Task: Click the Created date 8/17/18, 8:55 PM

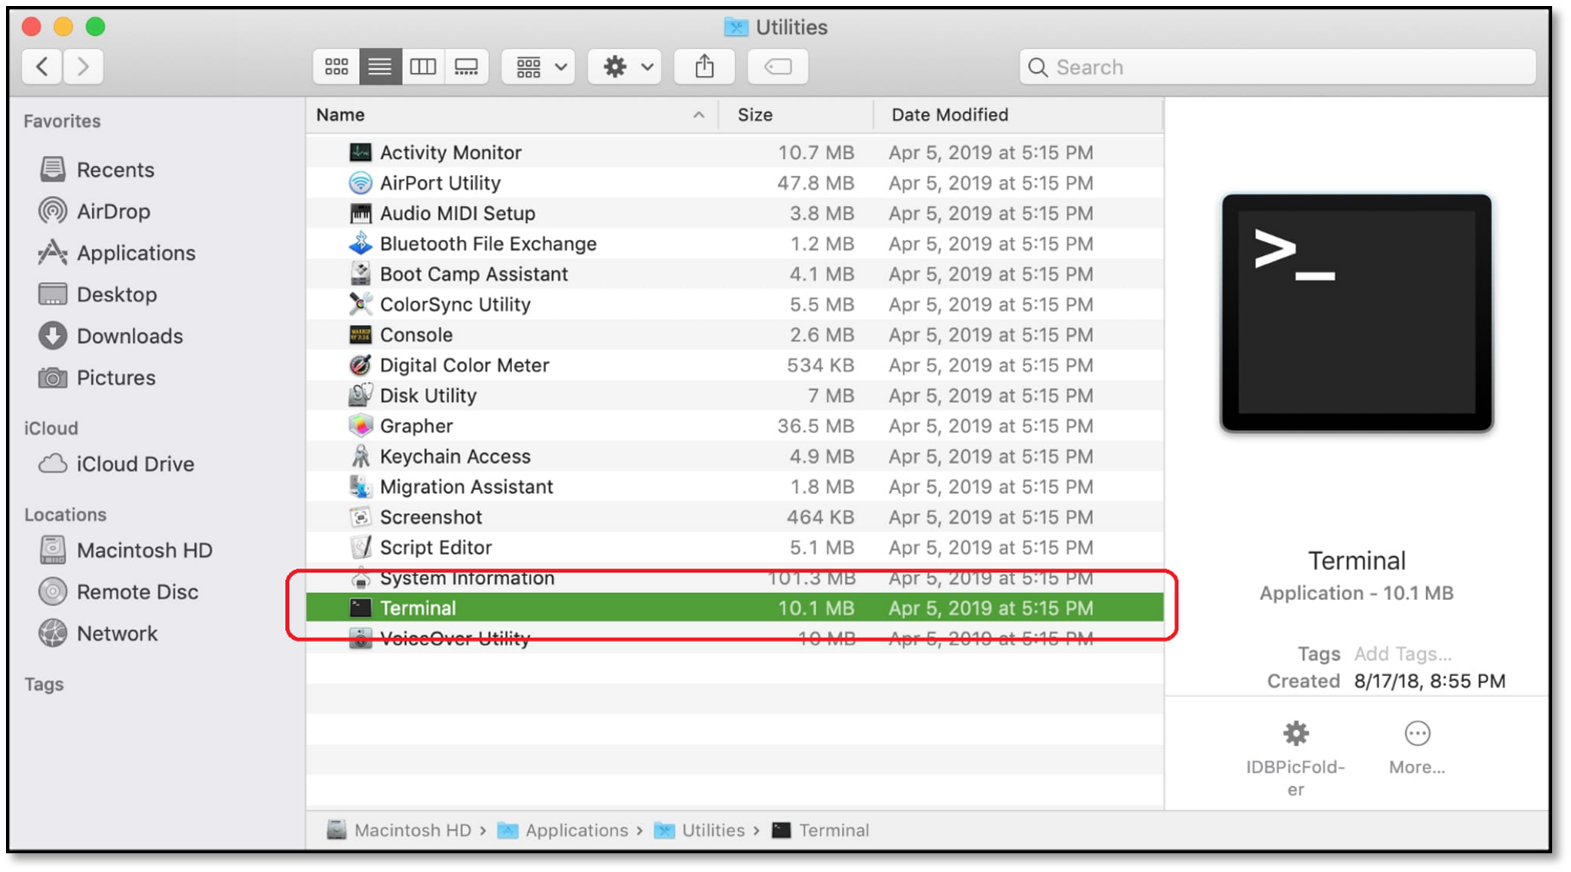Action: [x=1430, y=681]
